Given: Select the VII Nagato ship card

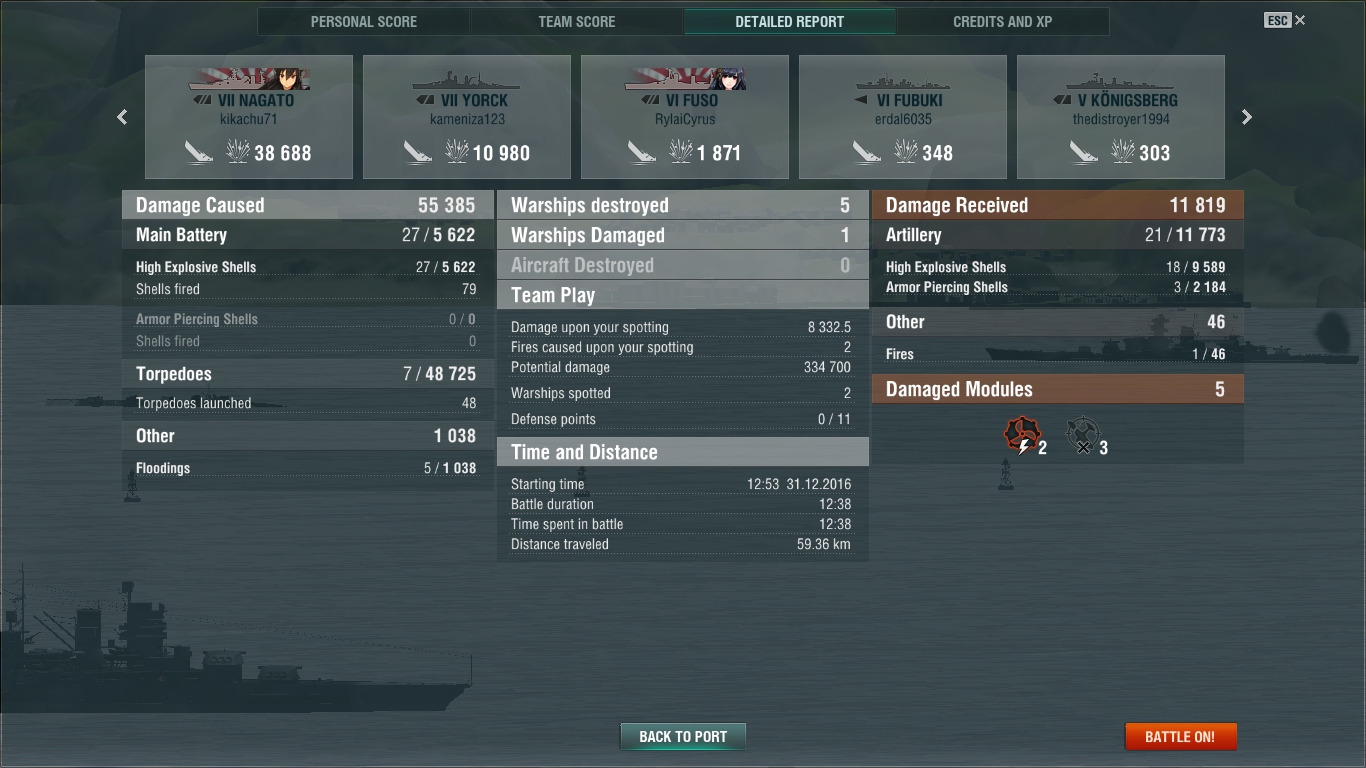Looking at the screenshot, I should click(x=249, y=117).
